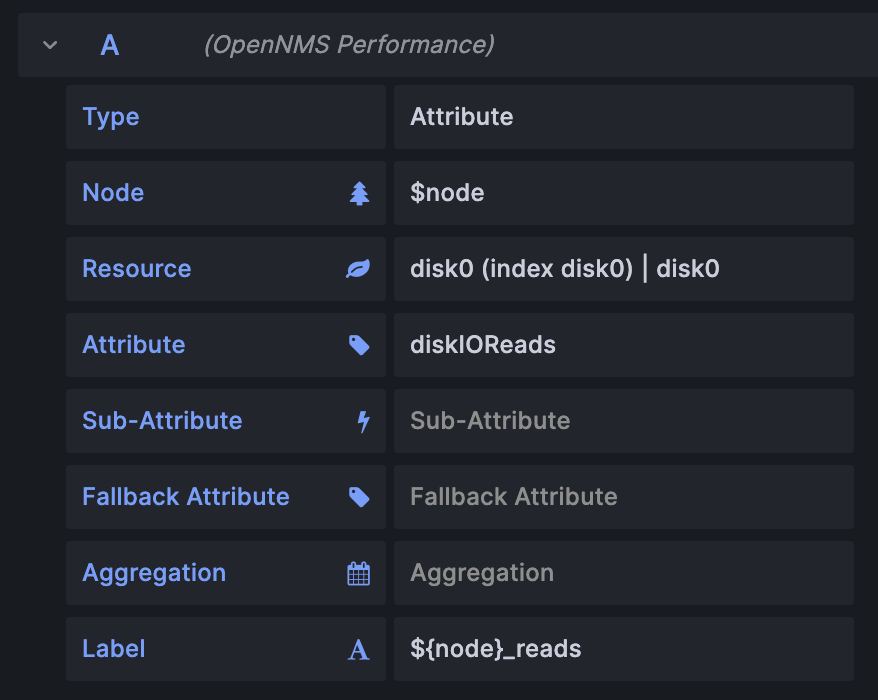Screen dimensions: 878x700
Task: Click the Type row label
Action: (110, 116)
